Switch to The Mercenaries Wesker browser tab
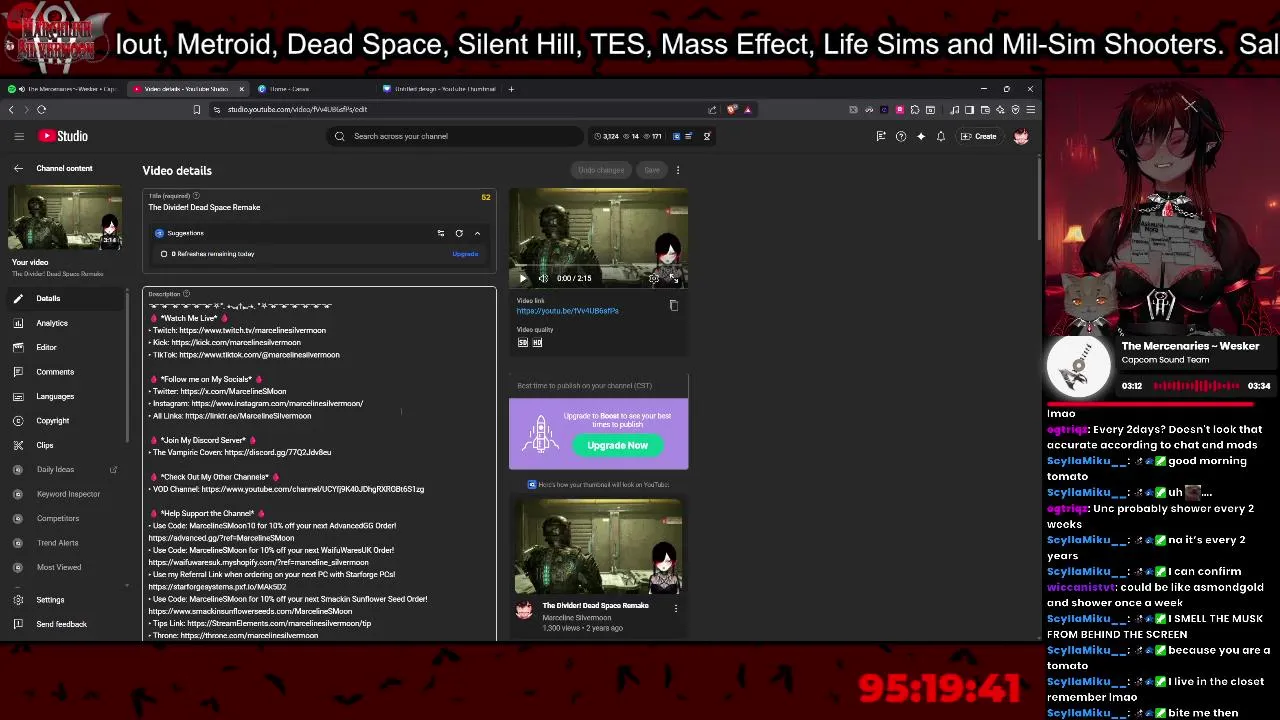The width and height of the screenshot is (1280, 720). pos(62,89)
